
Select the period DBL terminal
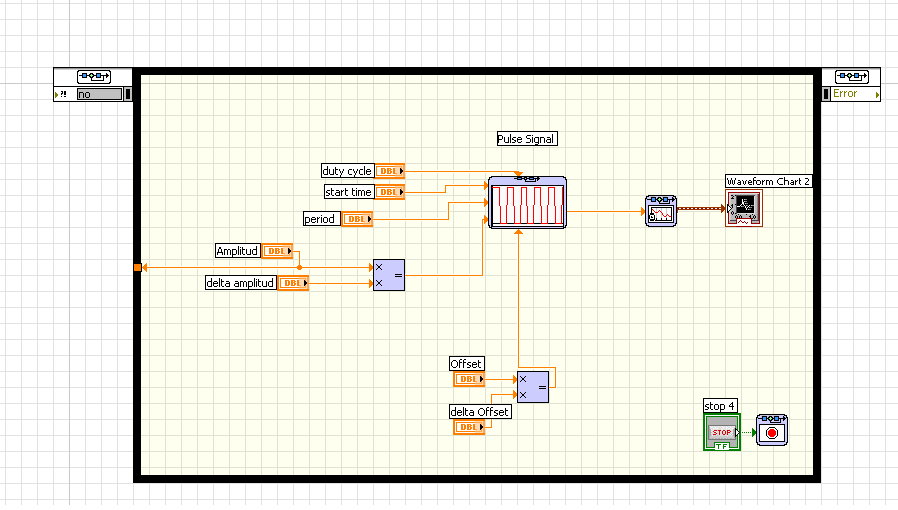[x=357, y=219]
